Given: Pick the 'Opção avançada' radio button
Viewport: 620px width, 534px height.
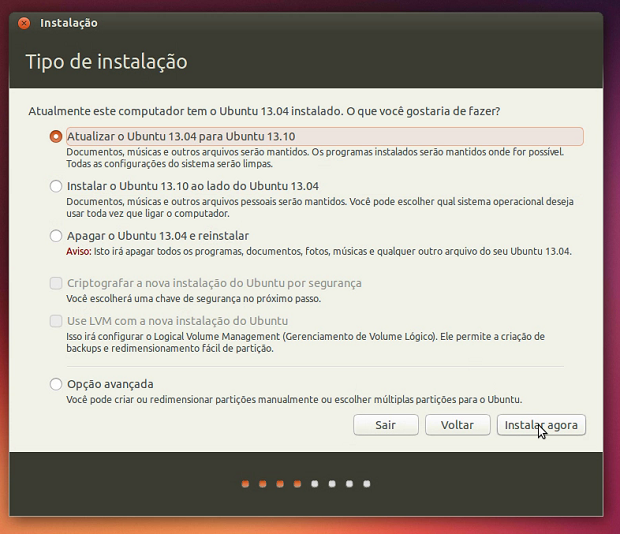Looking at the screenshot, I should (x=56, y=384).
